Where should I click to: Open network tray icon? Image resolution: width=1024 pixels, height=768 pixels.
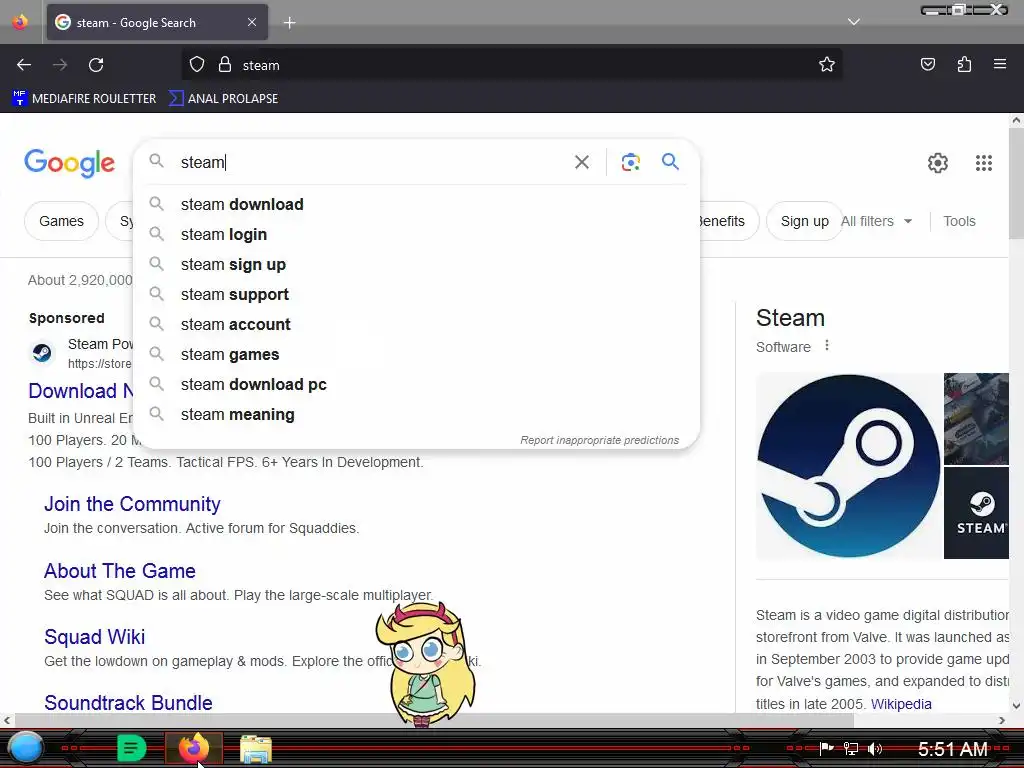(850, 748)
